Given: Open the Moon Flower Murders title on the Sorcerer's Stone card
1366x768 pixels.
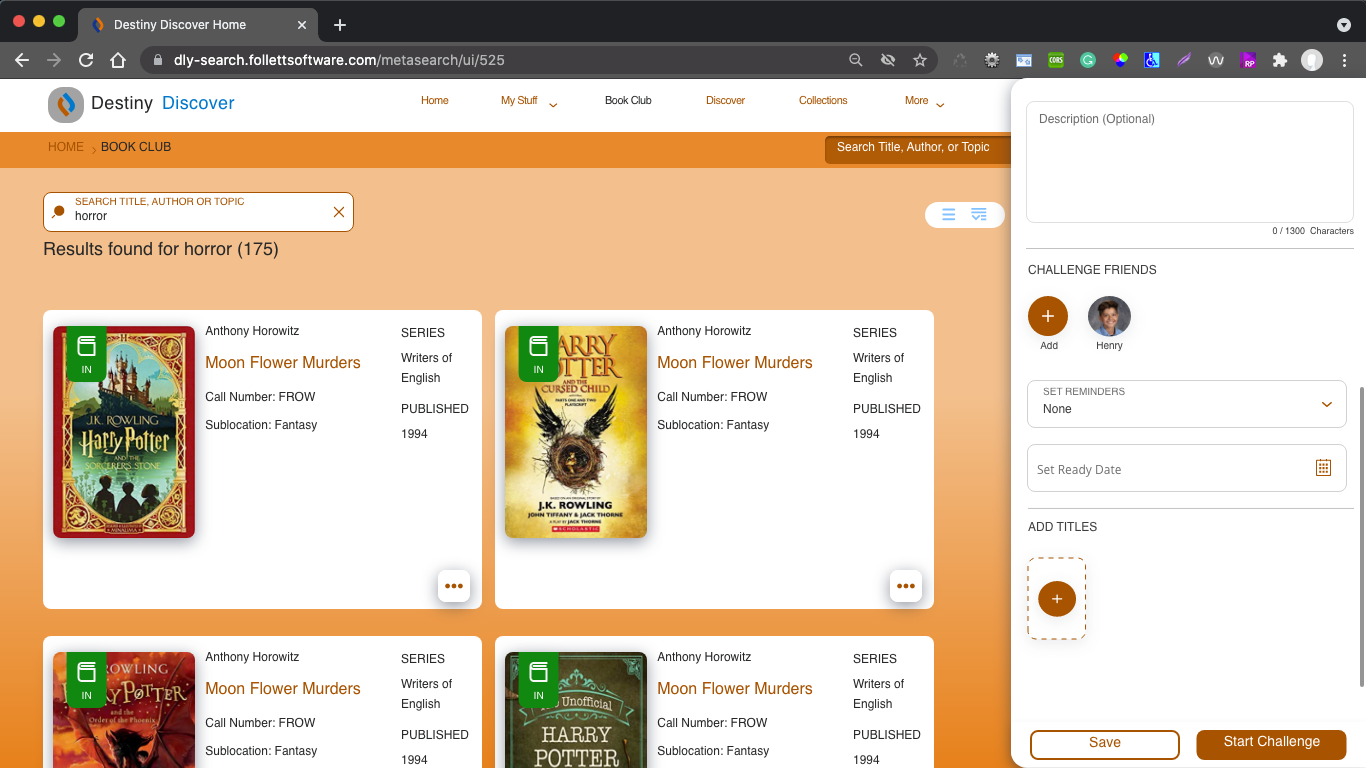Looking at the screenshot, I should [283, 363].
